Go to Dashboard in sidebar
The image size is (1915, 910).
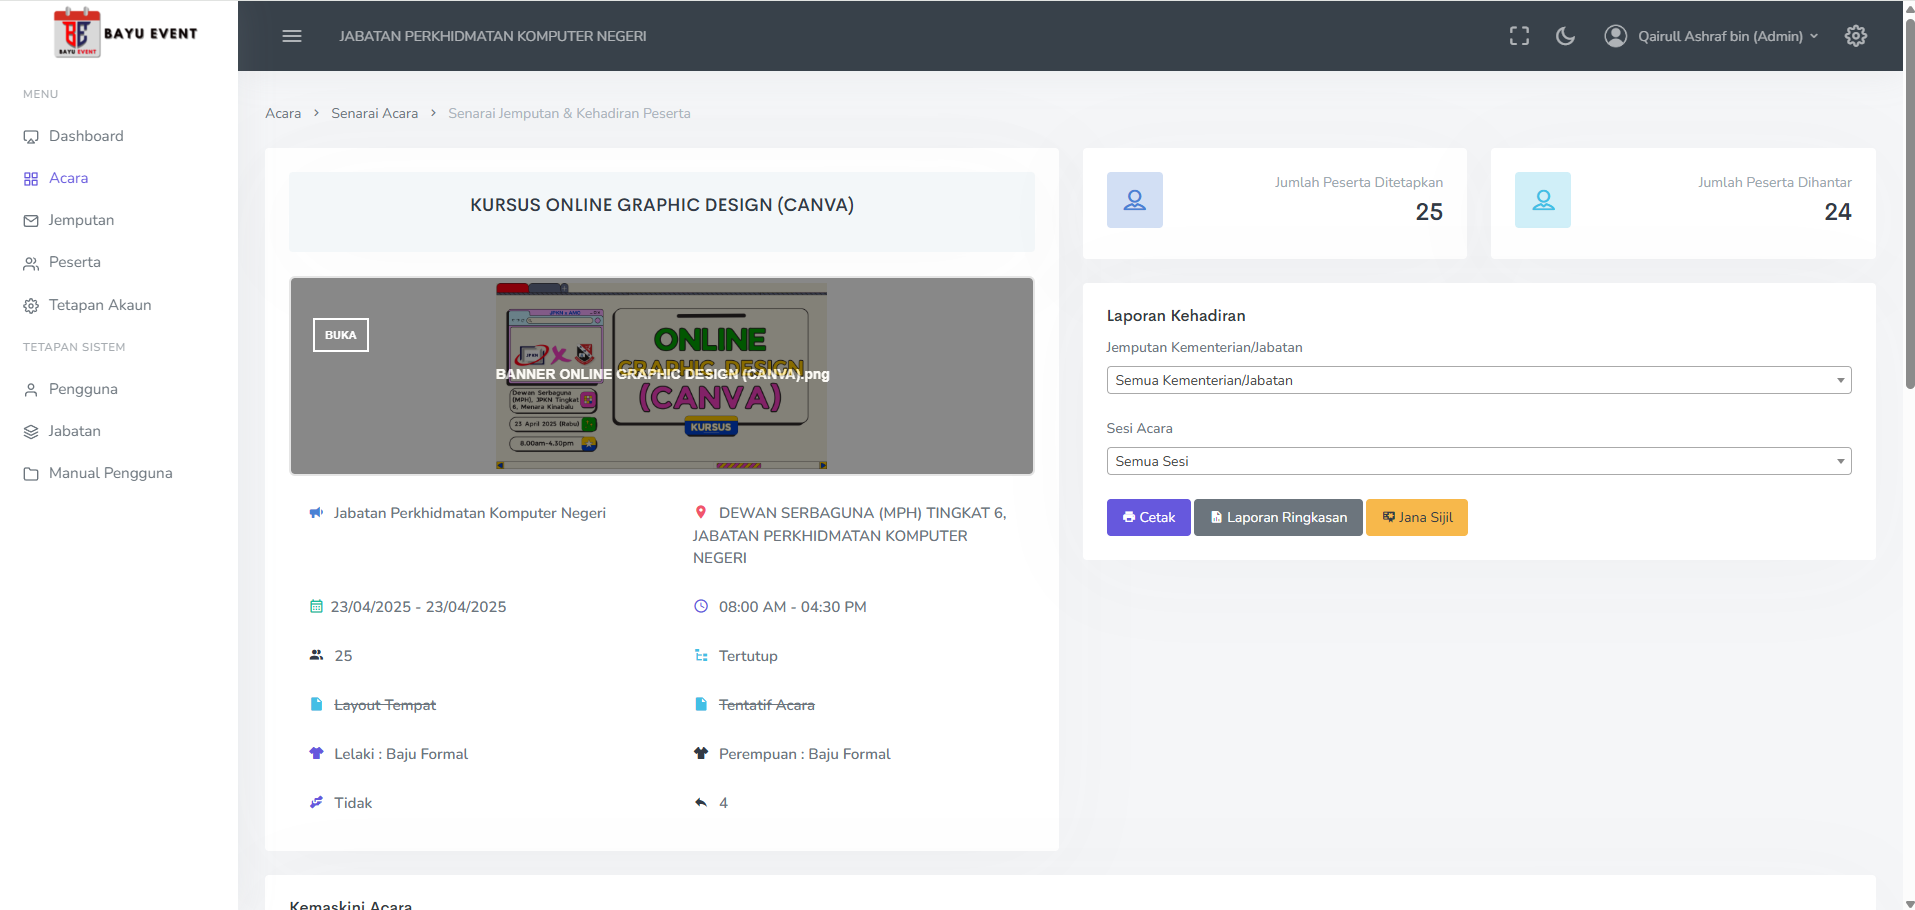[x=86, y=136]
